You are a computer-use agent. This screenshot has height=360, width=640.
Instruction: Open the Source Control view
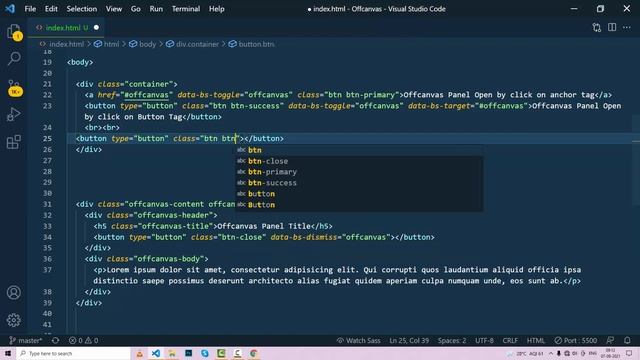[x=14, y=87]
